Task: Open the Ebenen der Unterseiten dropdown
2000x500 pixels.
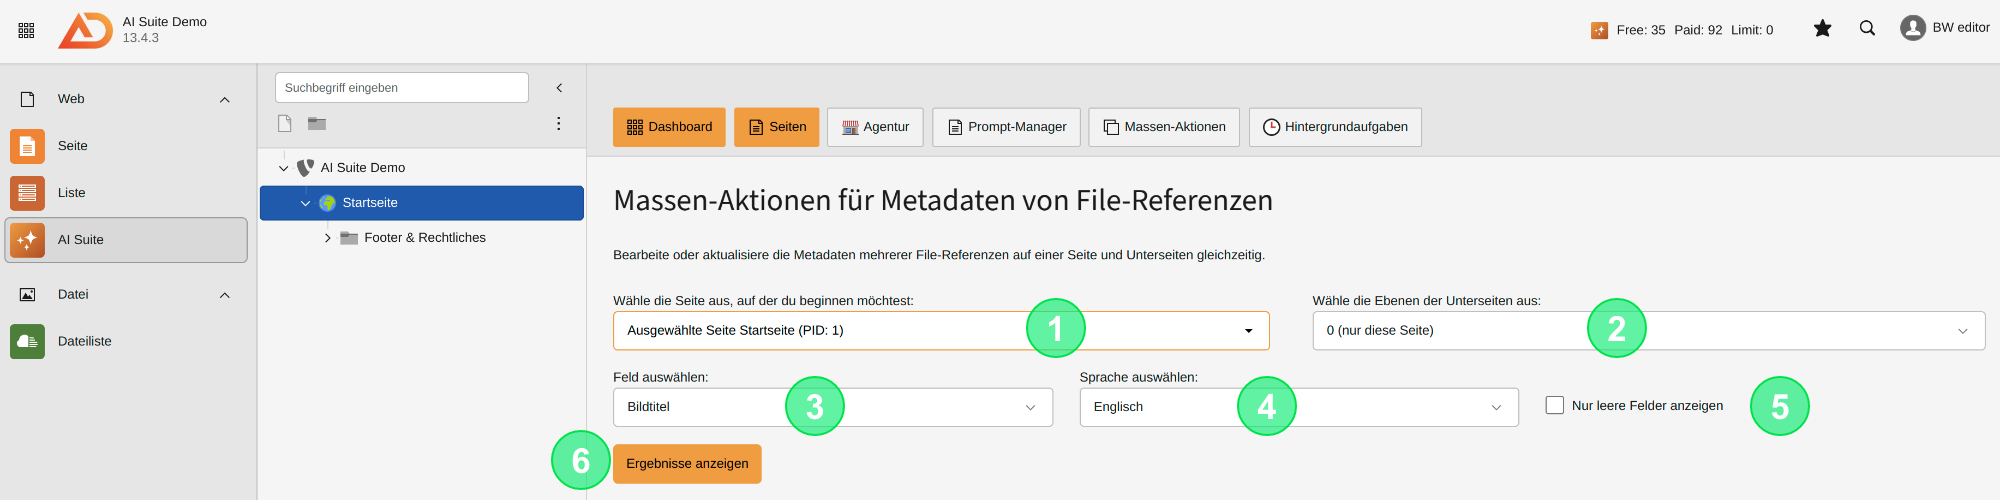Action: click(1649, 331)
